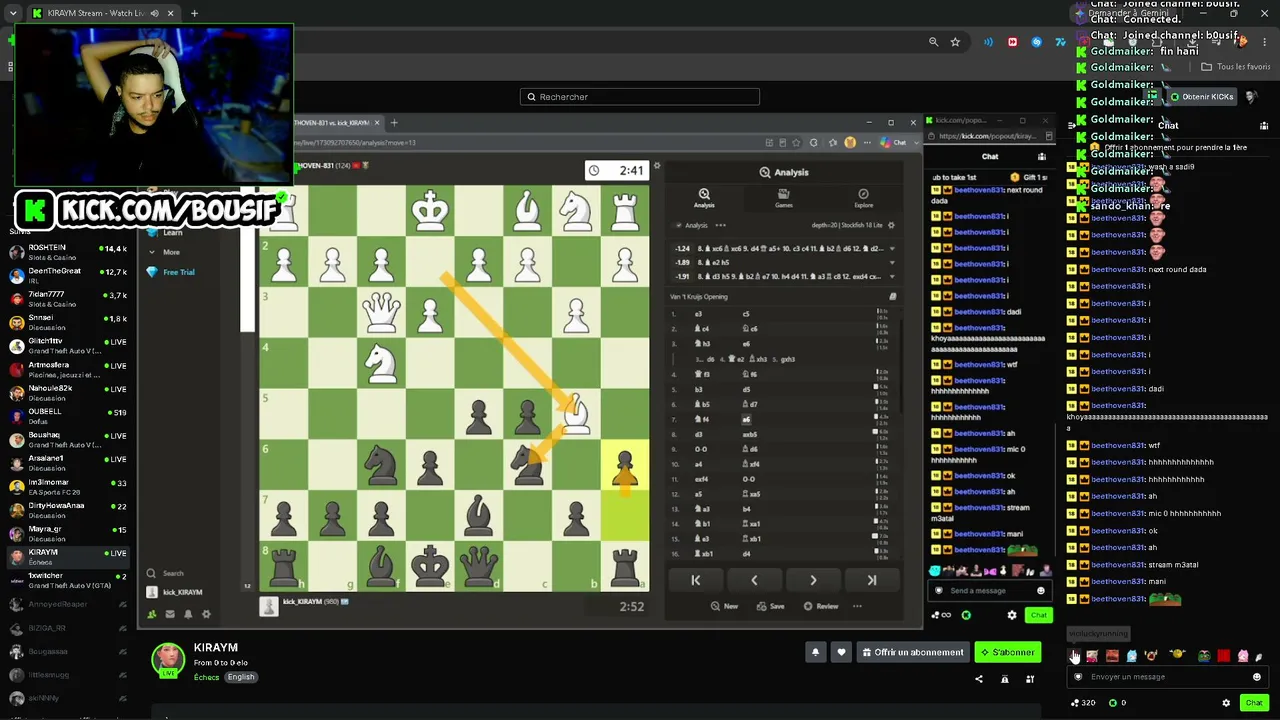This screenshot has width=1280, height=720.
Task: Open chess sidebar notifications bell
Action: [x=188, y=614]
